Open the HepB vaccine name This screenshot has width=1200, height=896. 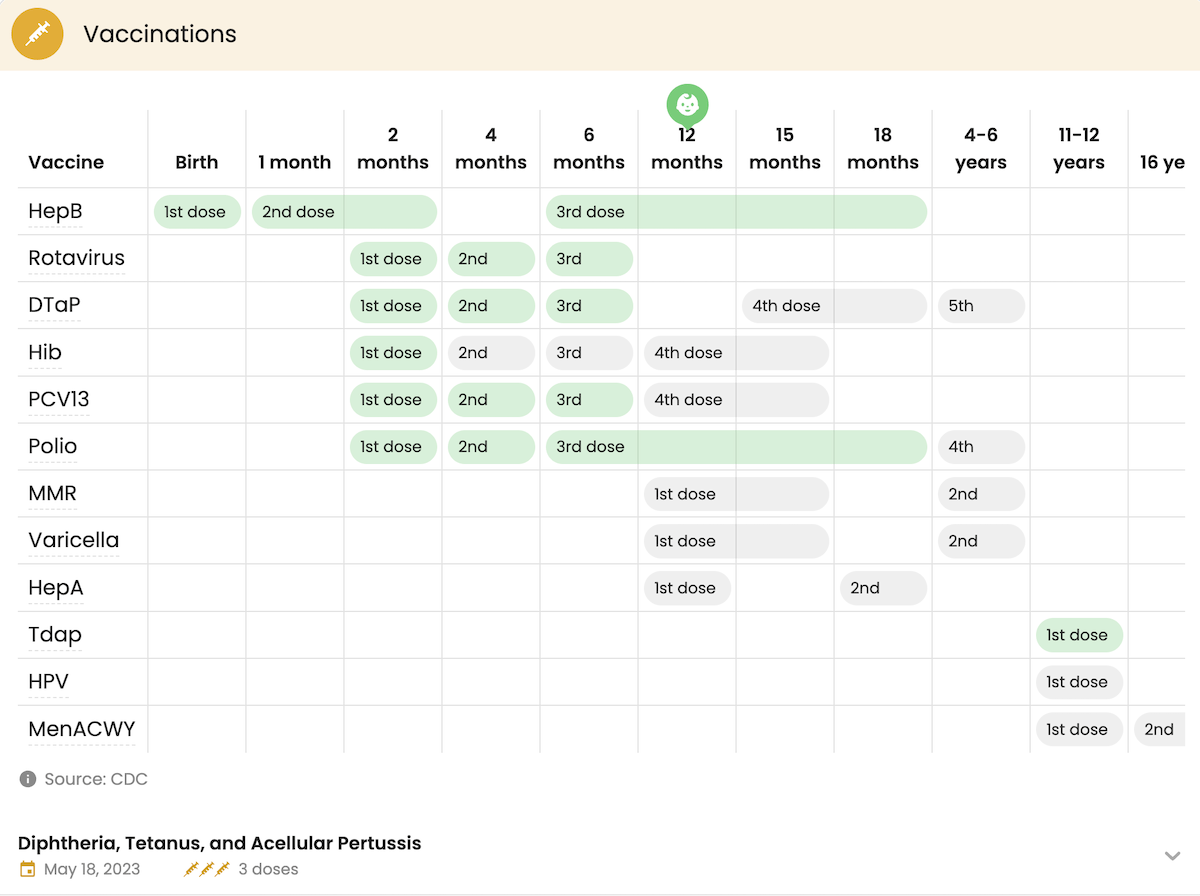[x=55, y=211]
